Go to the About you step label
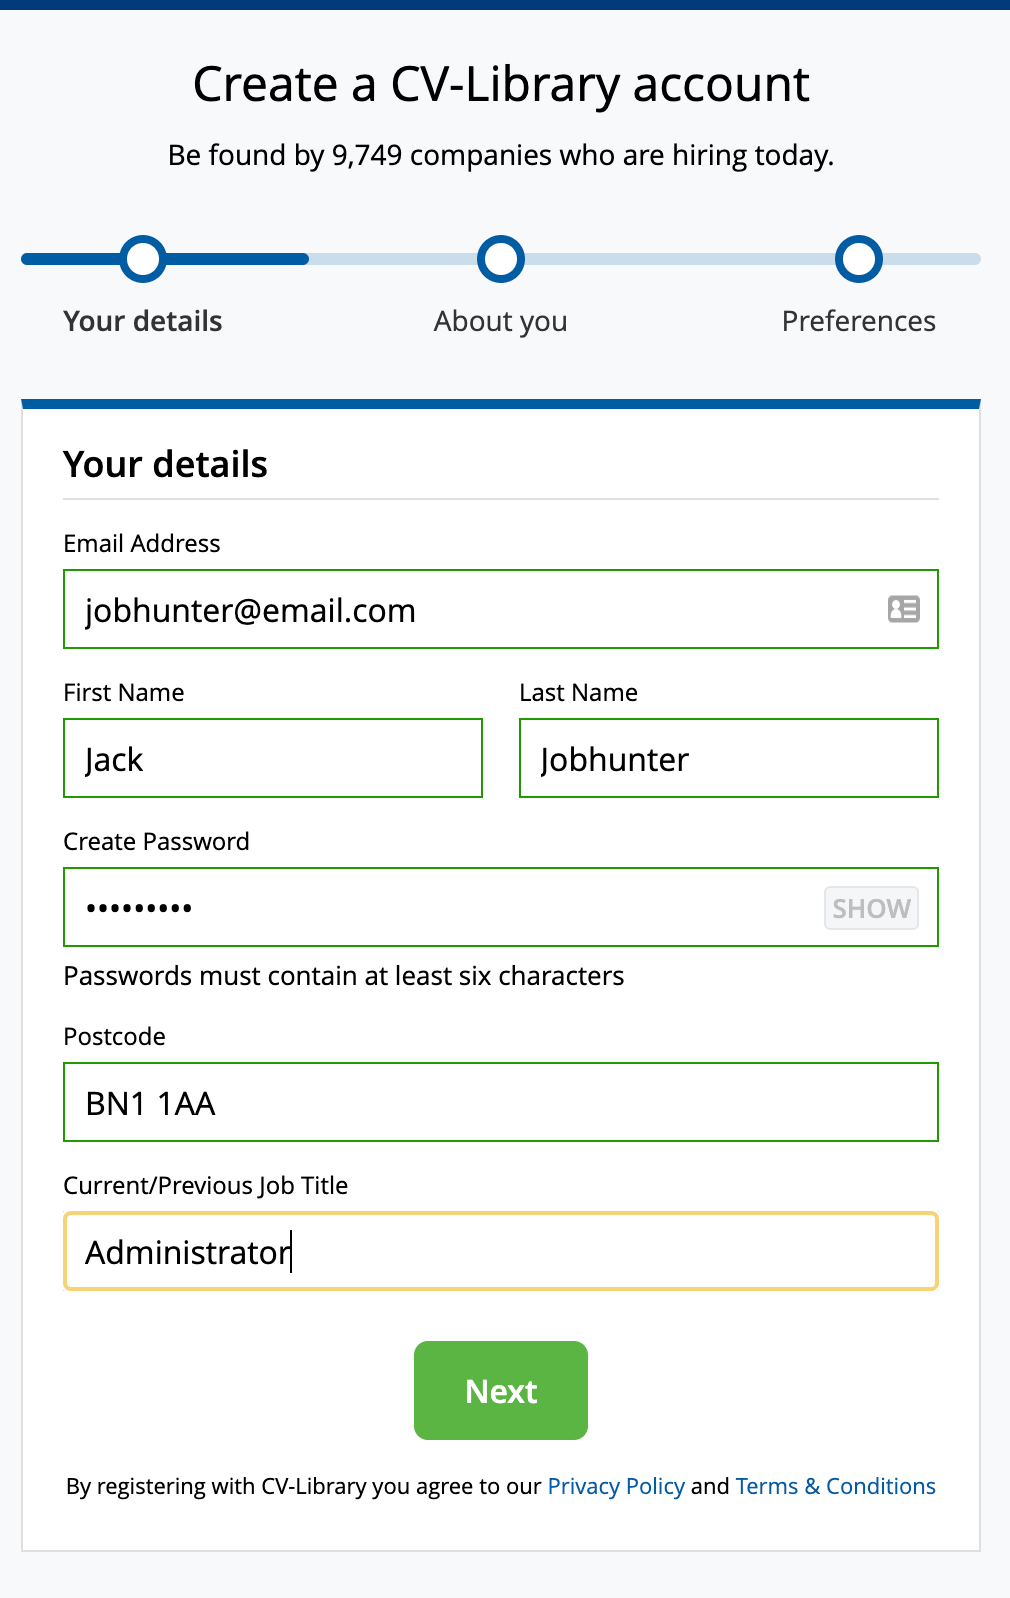Screen dimensions: 1010x1598 click(x=501, y=321)
